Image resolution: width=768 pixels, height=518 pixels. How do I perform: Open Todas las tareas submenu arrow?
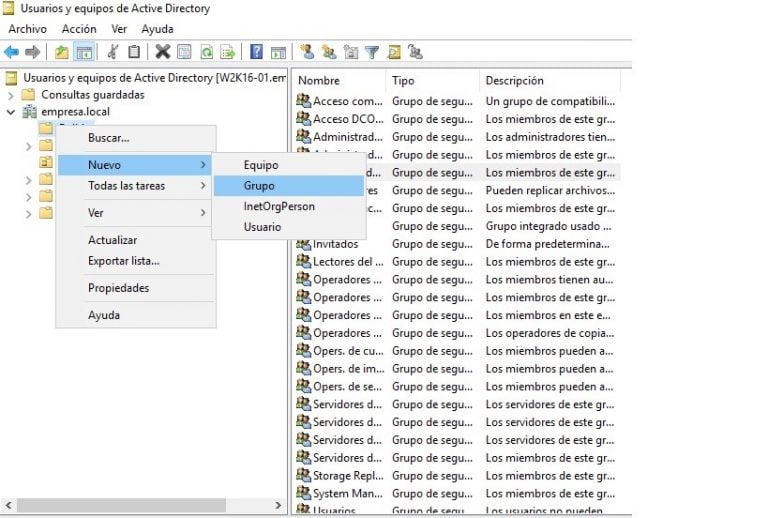click(x=203, y=186)
